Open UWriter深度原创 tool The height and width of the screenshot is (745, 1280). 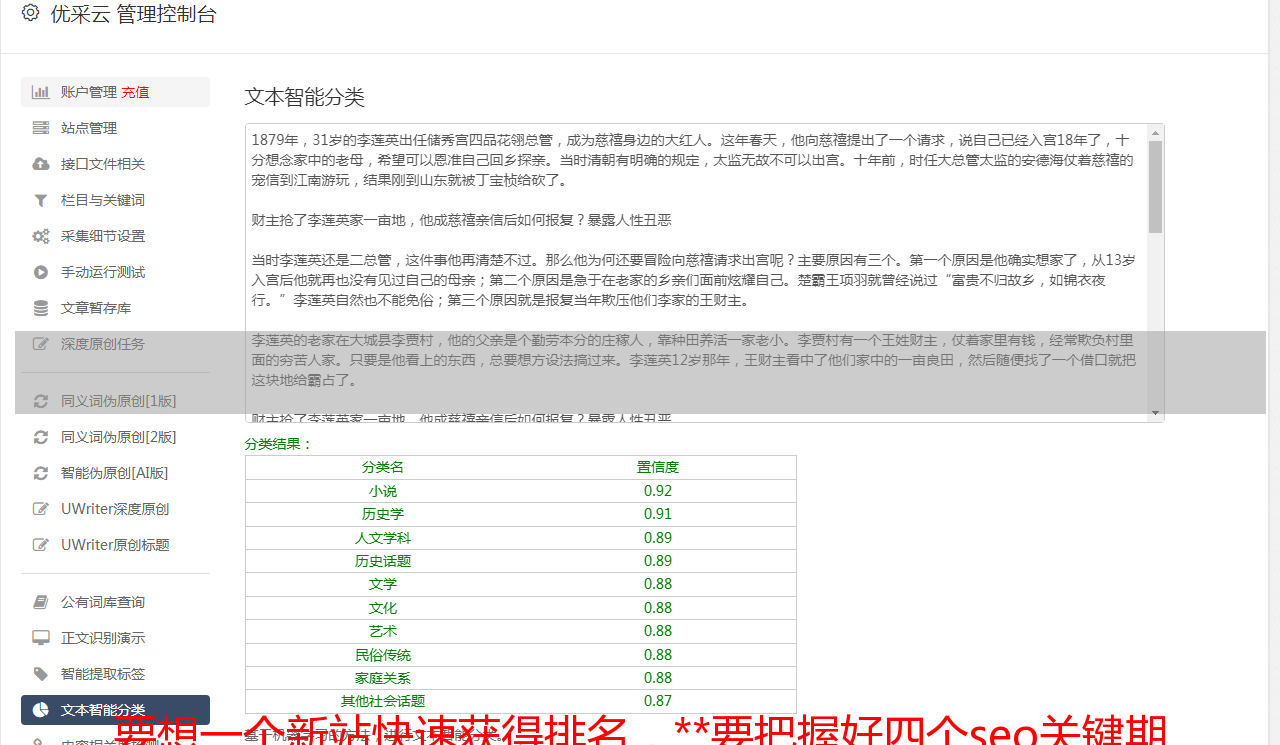click(115, 509)
